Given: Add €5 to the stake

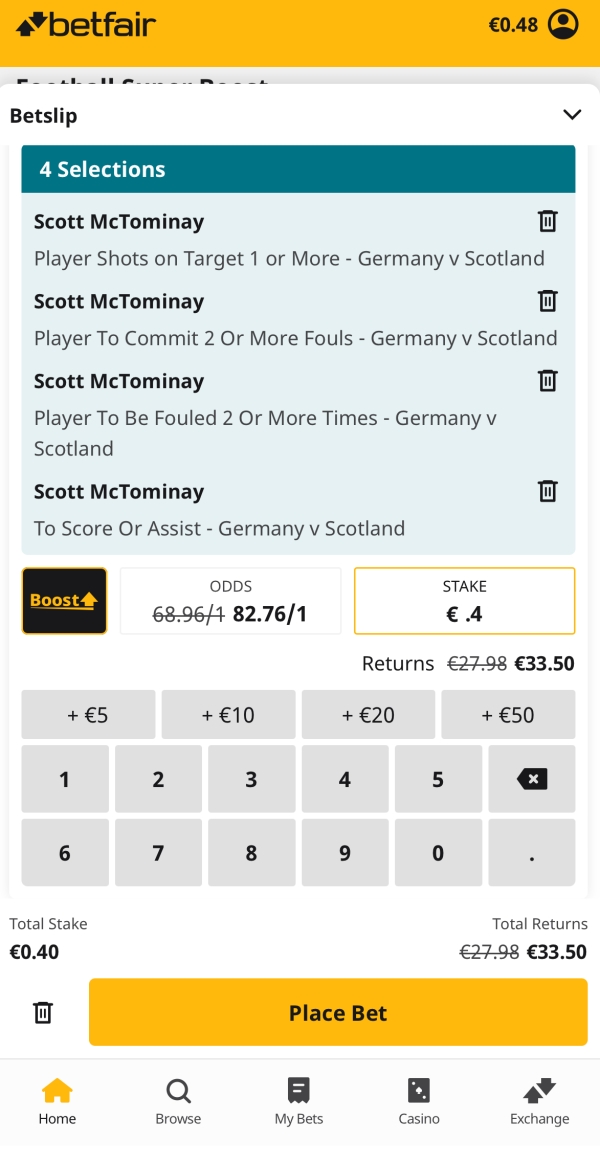Looking at the screenshot, I should 88,714.
